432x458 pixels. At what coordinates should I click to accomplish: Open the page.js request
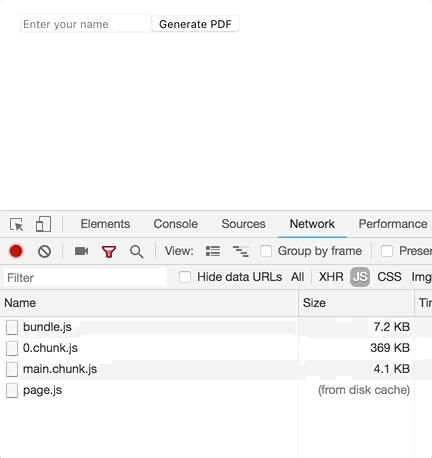[x=42, y=390]
